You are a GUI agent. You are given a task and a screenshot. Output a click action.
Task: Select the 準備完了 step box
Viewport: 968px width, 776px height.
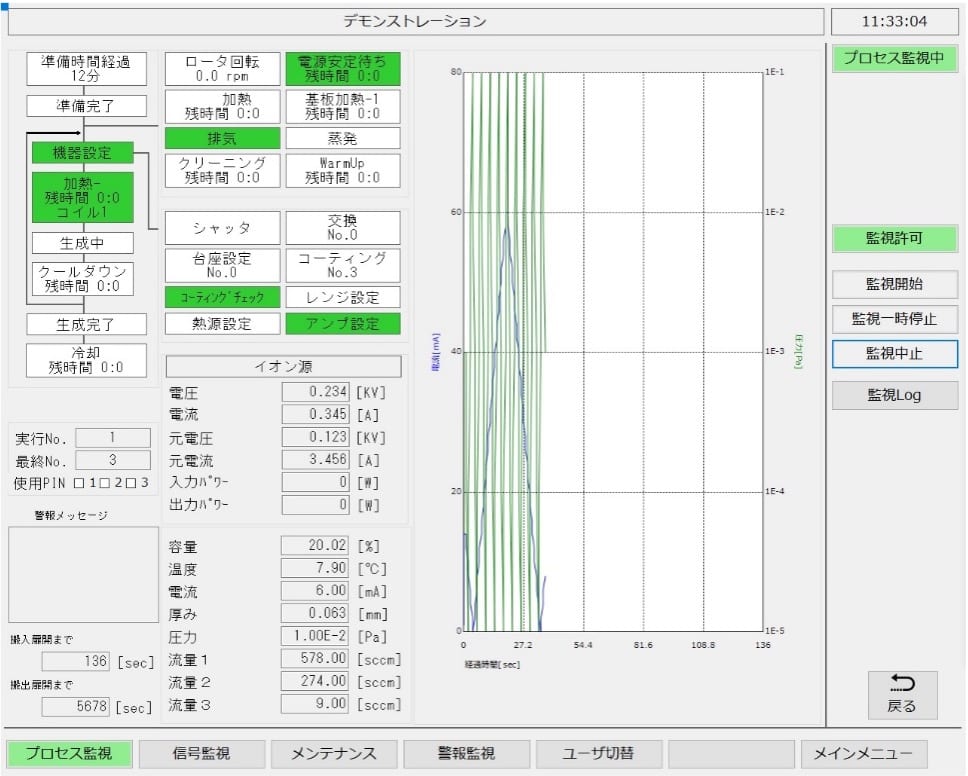(86, 106)
